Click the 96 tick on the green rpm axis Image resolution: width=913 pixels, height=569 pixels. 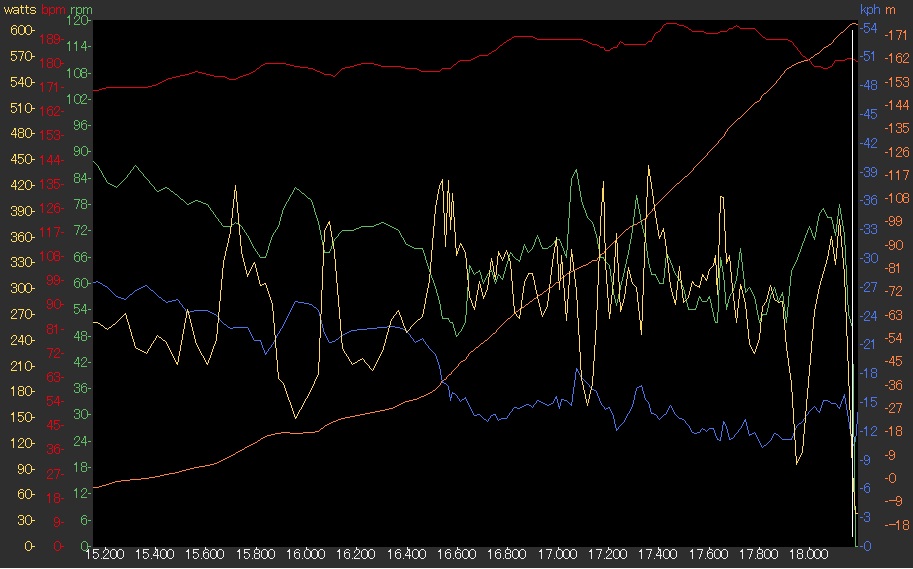pyautogui.click(x=82, y=125)
